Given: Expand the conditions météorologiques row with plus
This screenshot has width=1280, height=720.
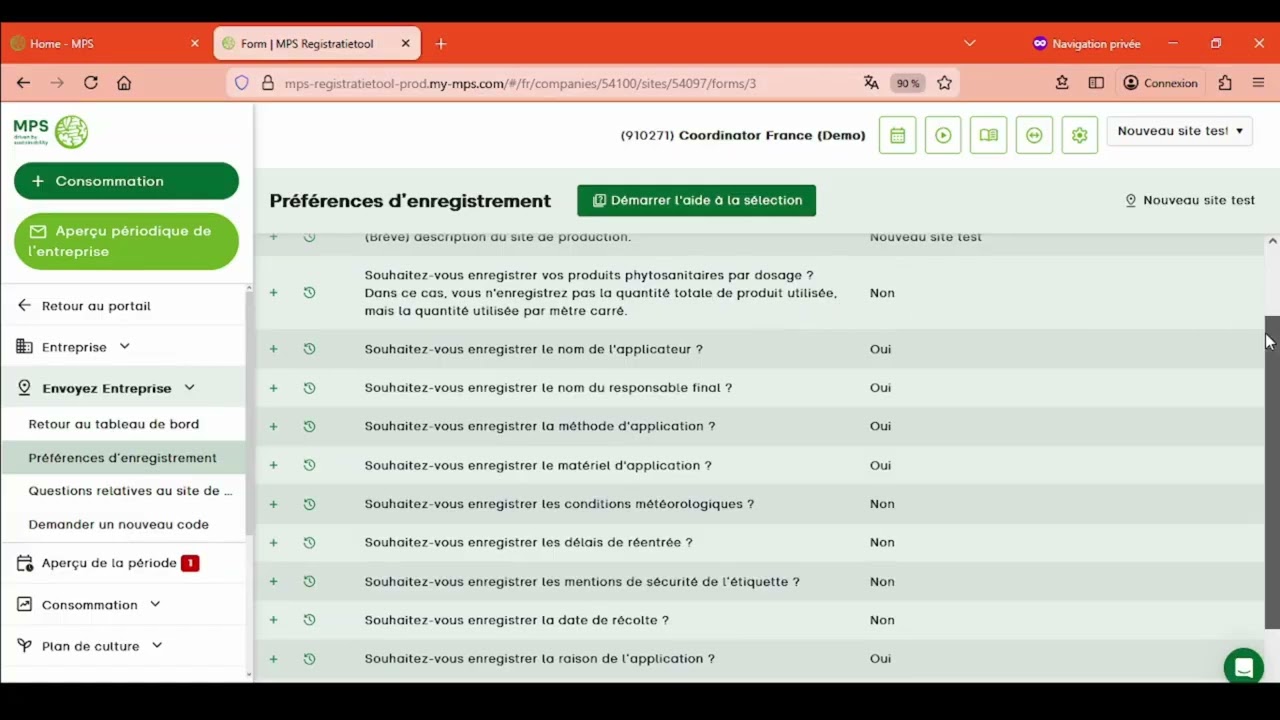Looking at the screenshot, I should [273, 504].
